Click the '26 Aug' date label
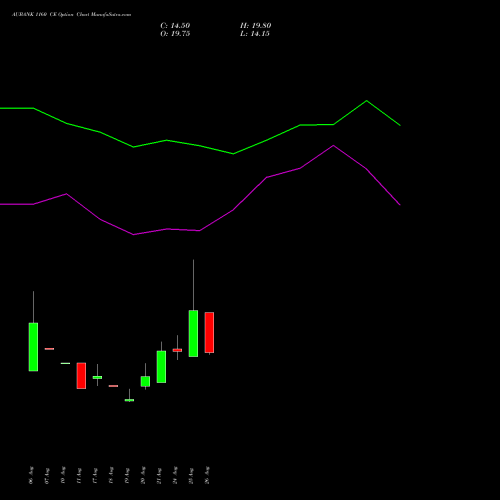 pos(207,475)
